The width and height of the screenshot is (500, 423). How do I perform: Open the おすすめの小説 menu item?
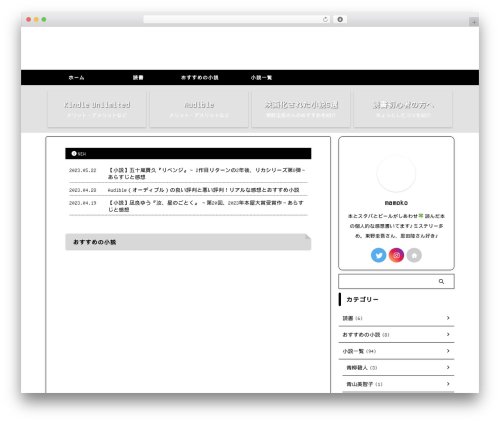199,78
